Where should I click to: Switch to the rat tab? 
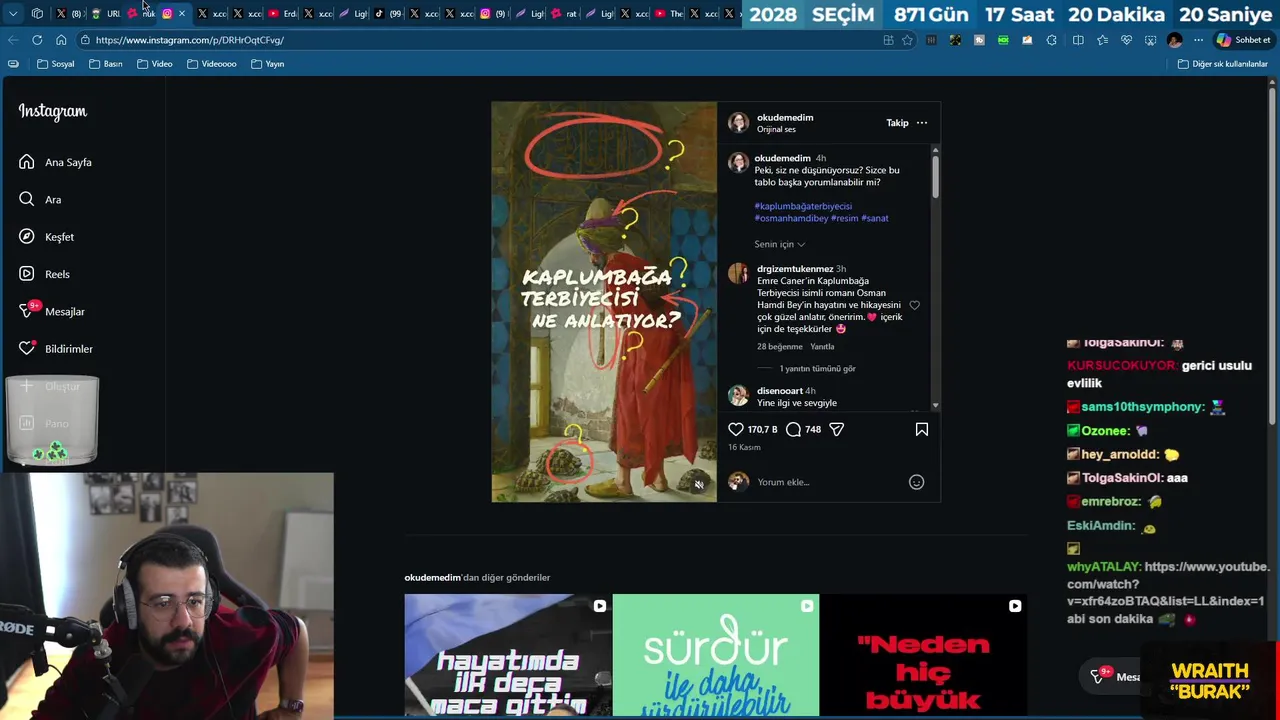pos(564,14)
